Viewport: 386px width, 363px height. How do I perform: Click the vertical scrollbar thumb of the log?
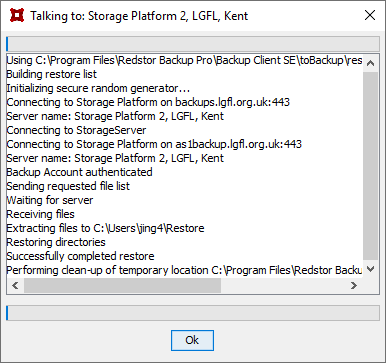(370, 166)
